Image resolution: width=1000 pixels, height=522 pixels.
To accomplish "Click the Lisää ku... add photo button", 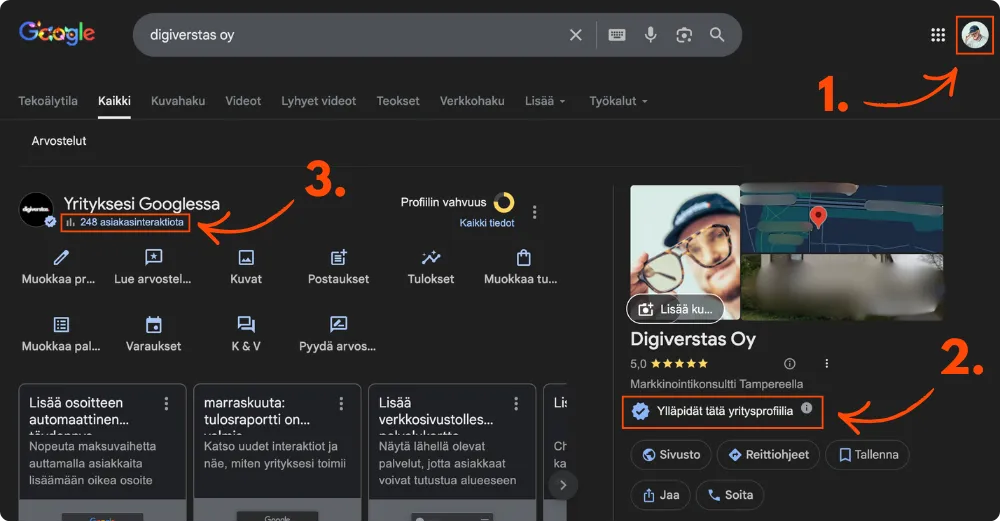I will (x=675, y=309).
